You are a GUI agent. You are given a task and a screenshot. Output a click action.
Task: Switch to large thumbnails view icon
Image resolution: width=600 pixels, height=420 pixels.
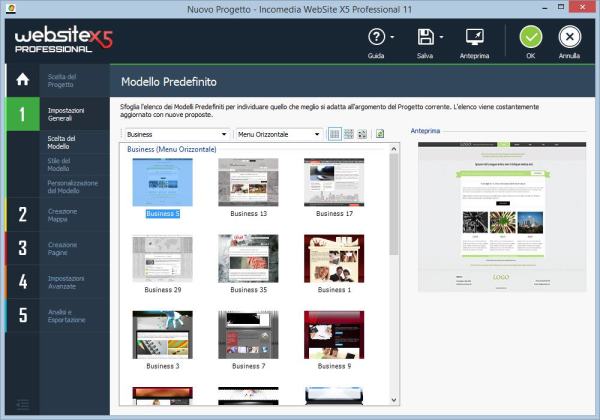coord(335,134)
